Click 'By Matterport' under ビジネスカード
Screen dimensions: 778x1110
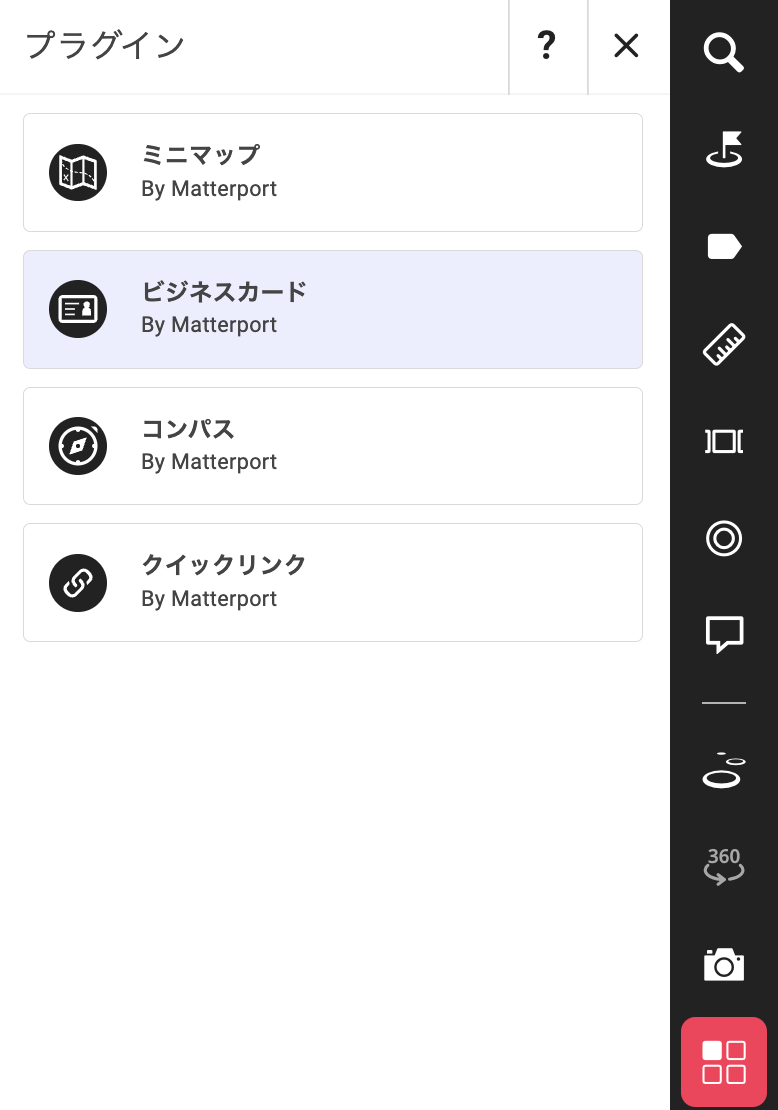[209, 325]
